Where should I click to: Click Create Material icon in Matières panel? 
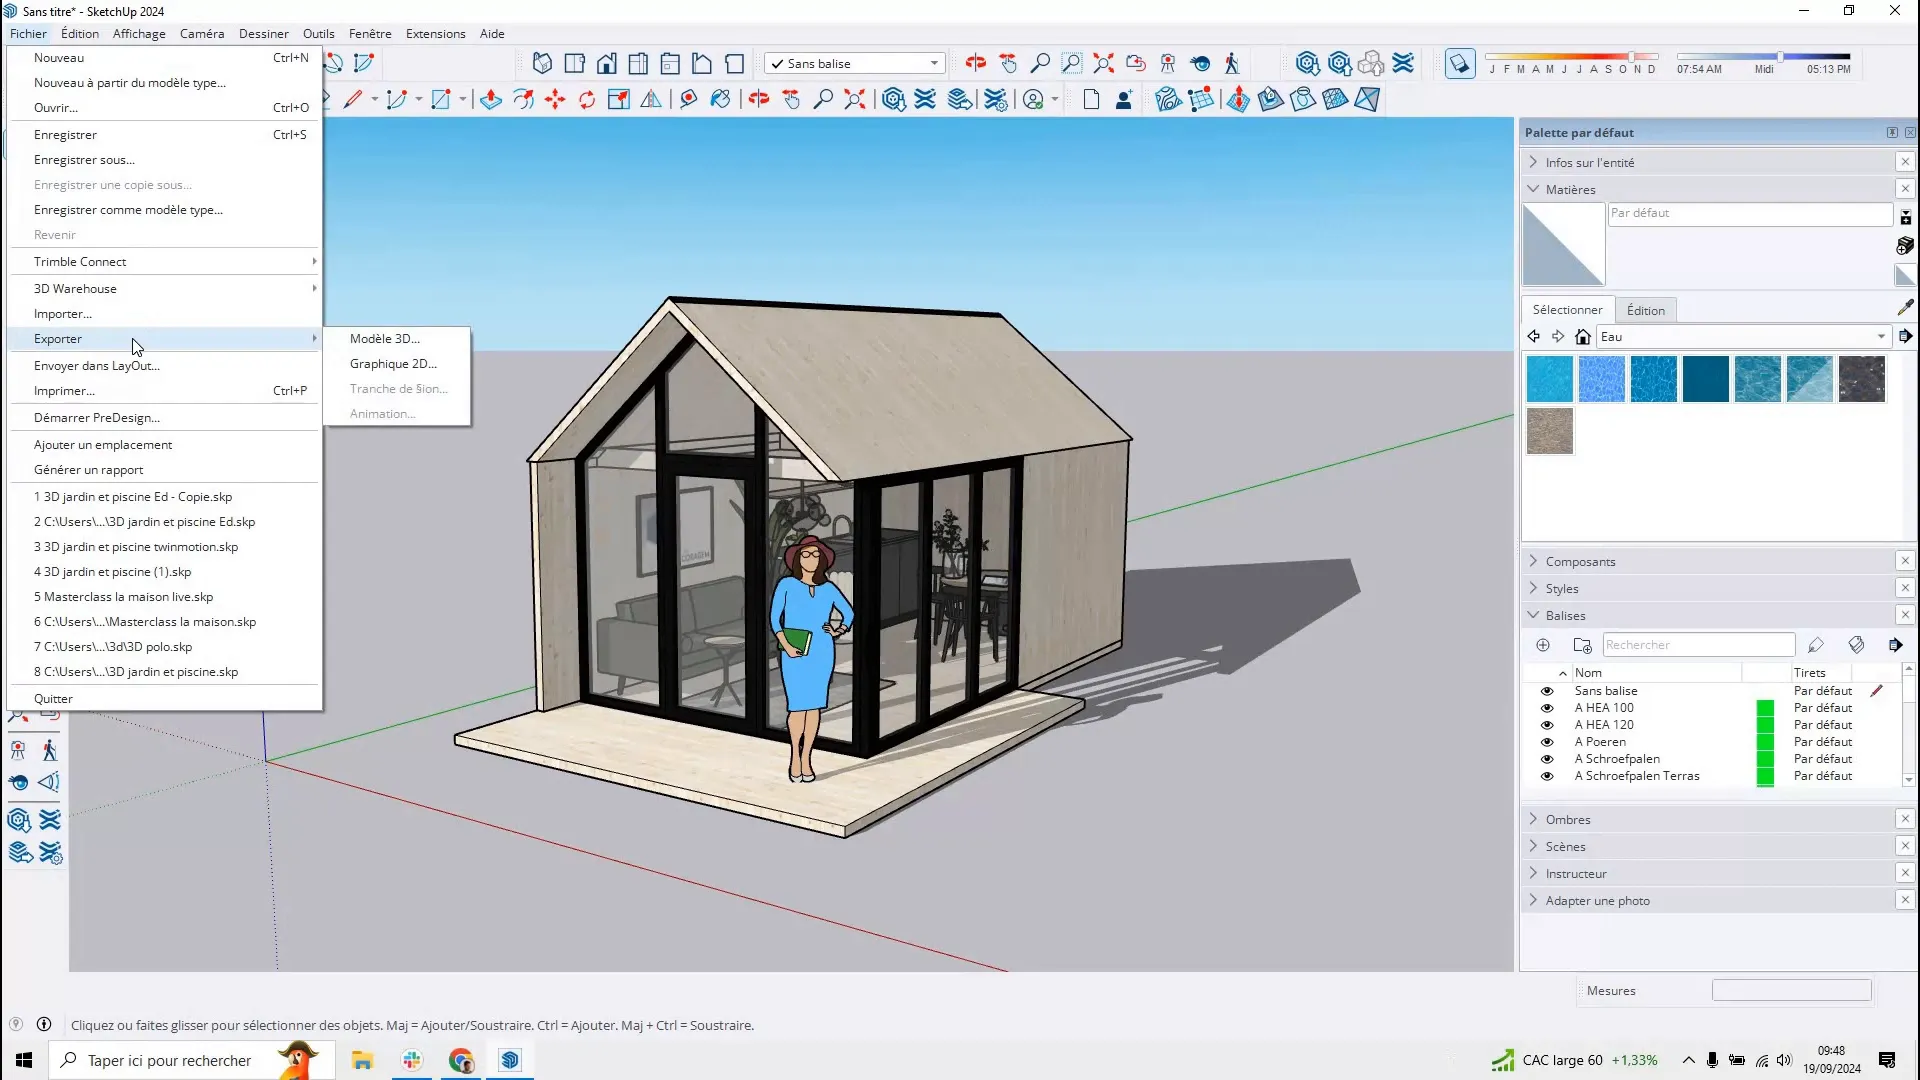point(1905,245)
